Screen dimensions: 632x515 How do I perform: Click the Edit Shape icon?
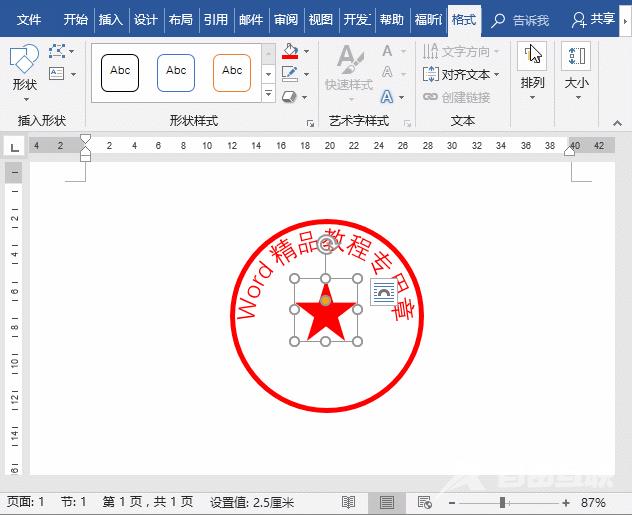59,51
